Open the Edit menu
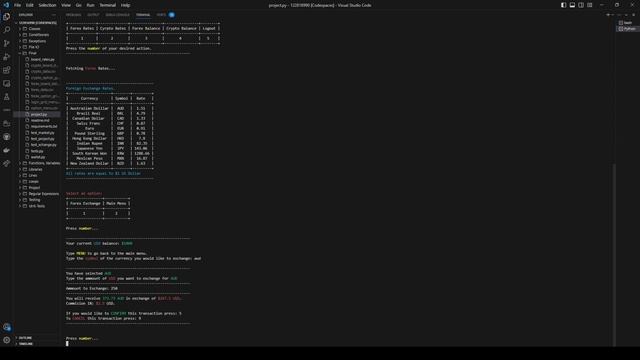This screenshot has height=360, width=640. point(29,5)
